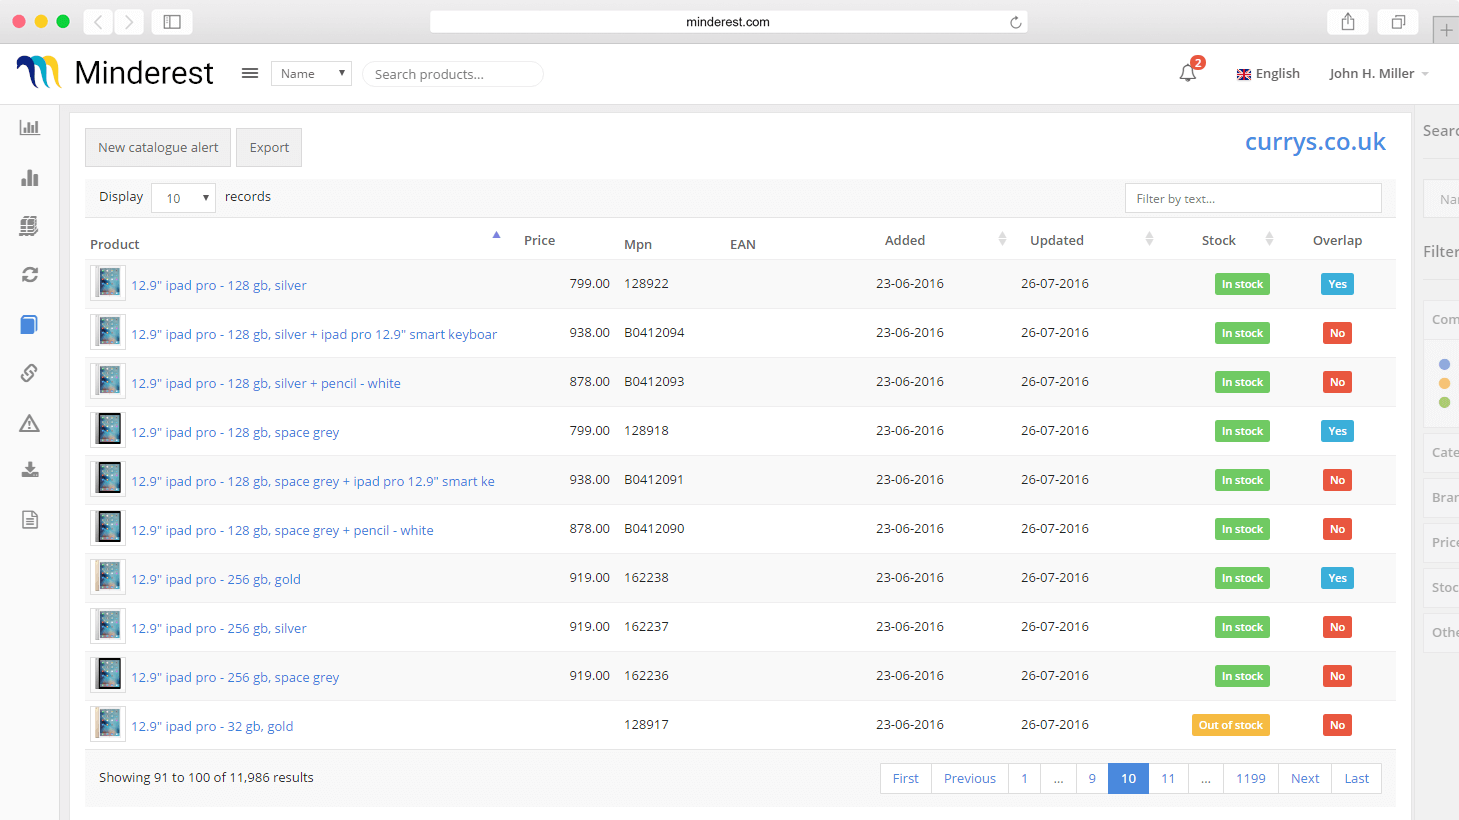Go to the Next page
1459x820 pixels.
click(1305, 778)
